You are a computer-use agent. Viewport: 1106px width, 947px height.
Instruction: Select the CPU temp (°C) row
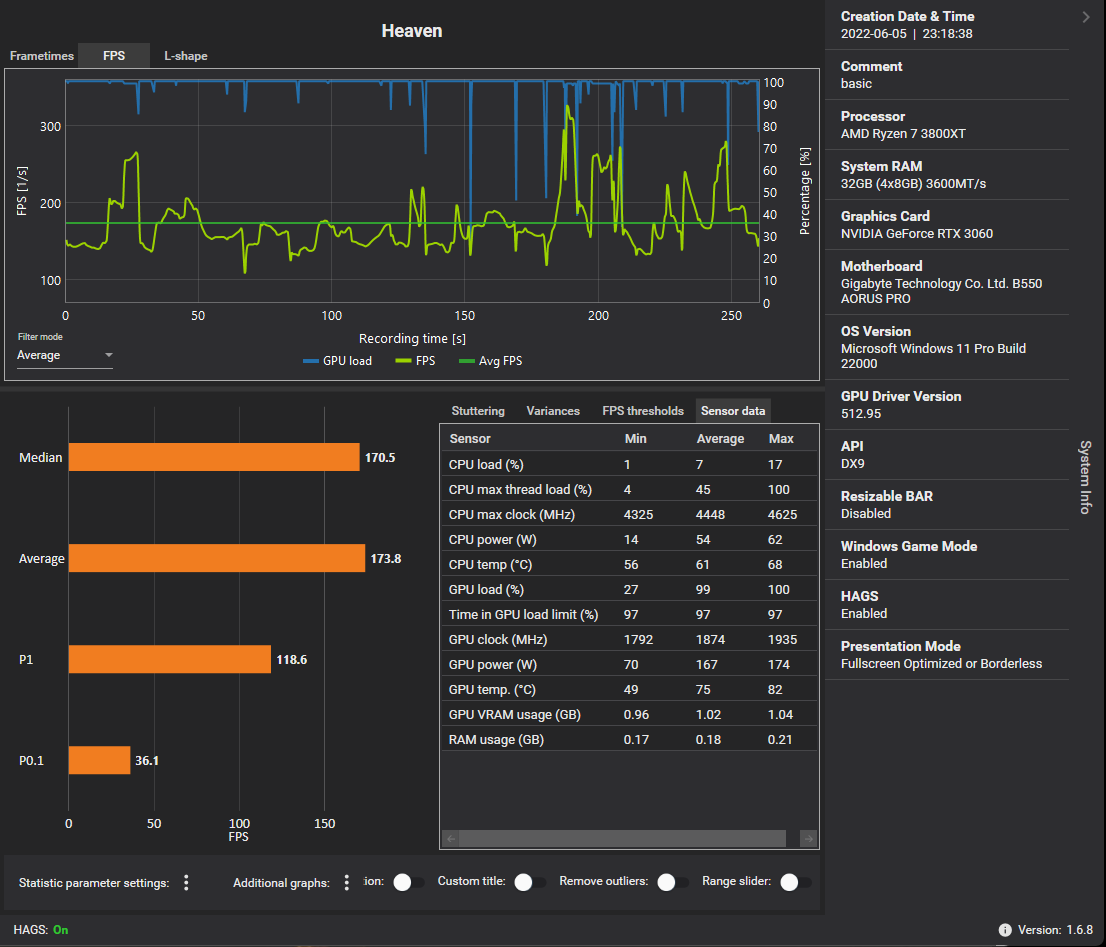click(x=629, y=564)
